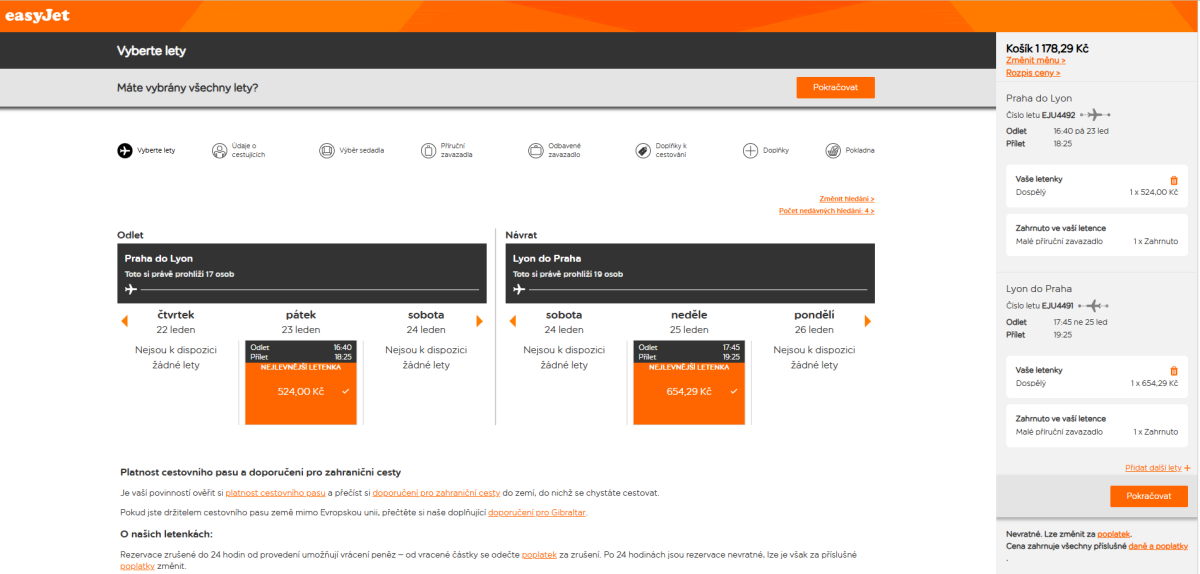Remove Lyon do Praha ticket via trash icon
1200x574 pixels.
(1174, 372)
